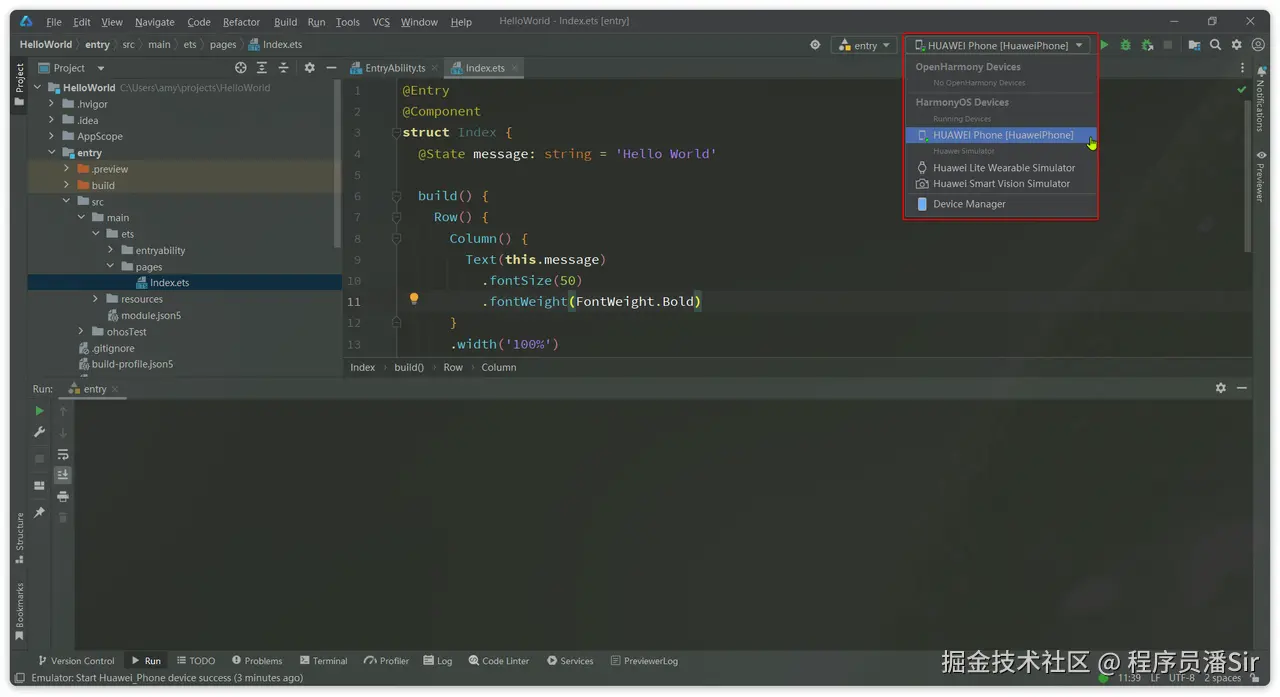1280x697 pixels.
Task: Rerun entry with green play in Run panel
Action: point(39,411)
